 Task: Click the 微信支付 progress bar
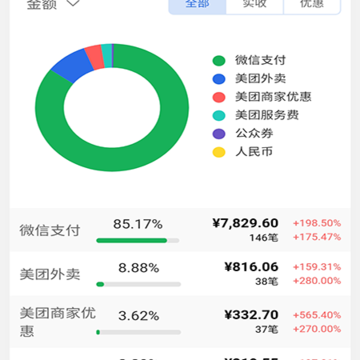(138, 240)
